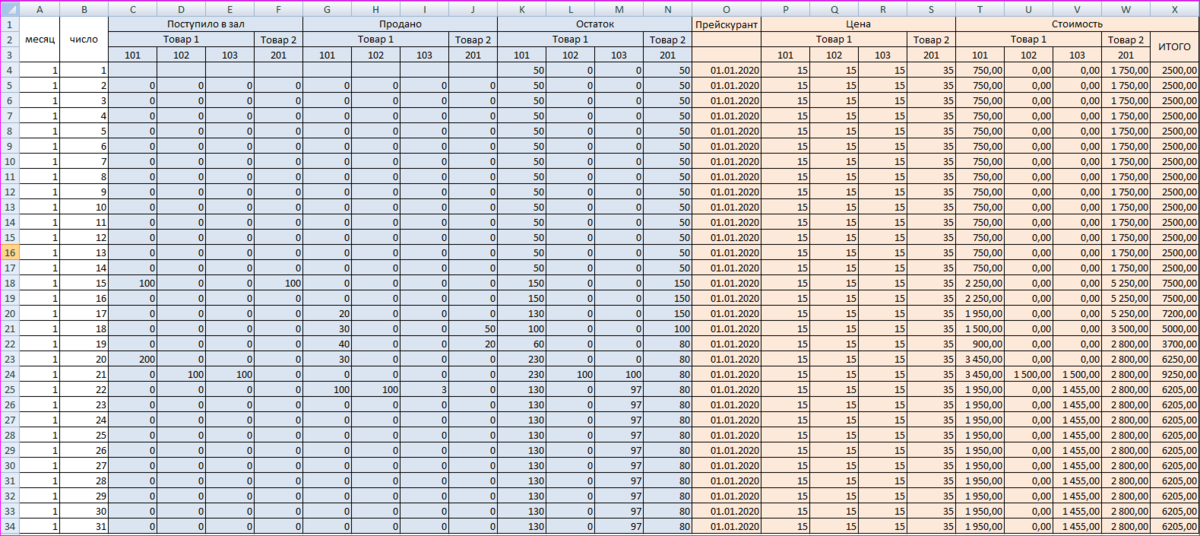Select the highlighted row header 16
1200x536 pixels.
(9, 253)
